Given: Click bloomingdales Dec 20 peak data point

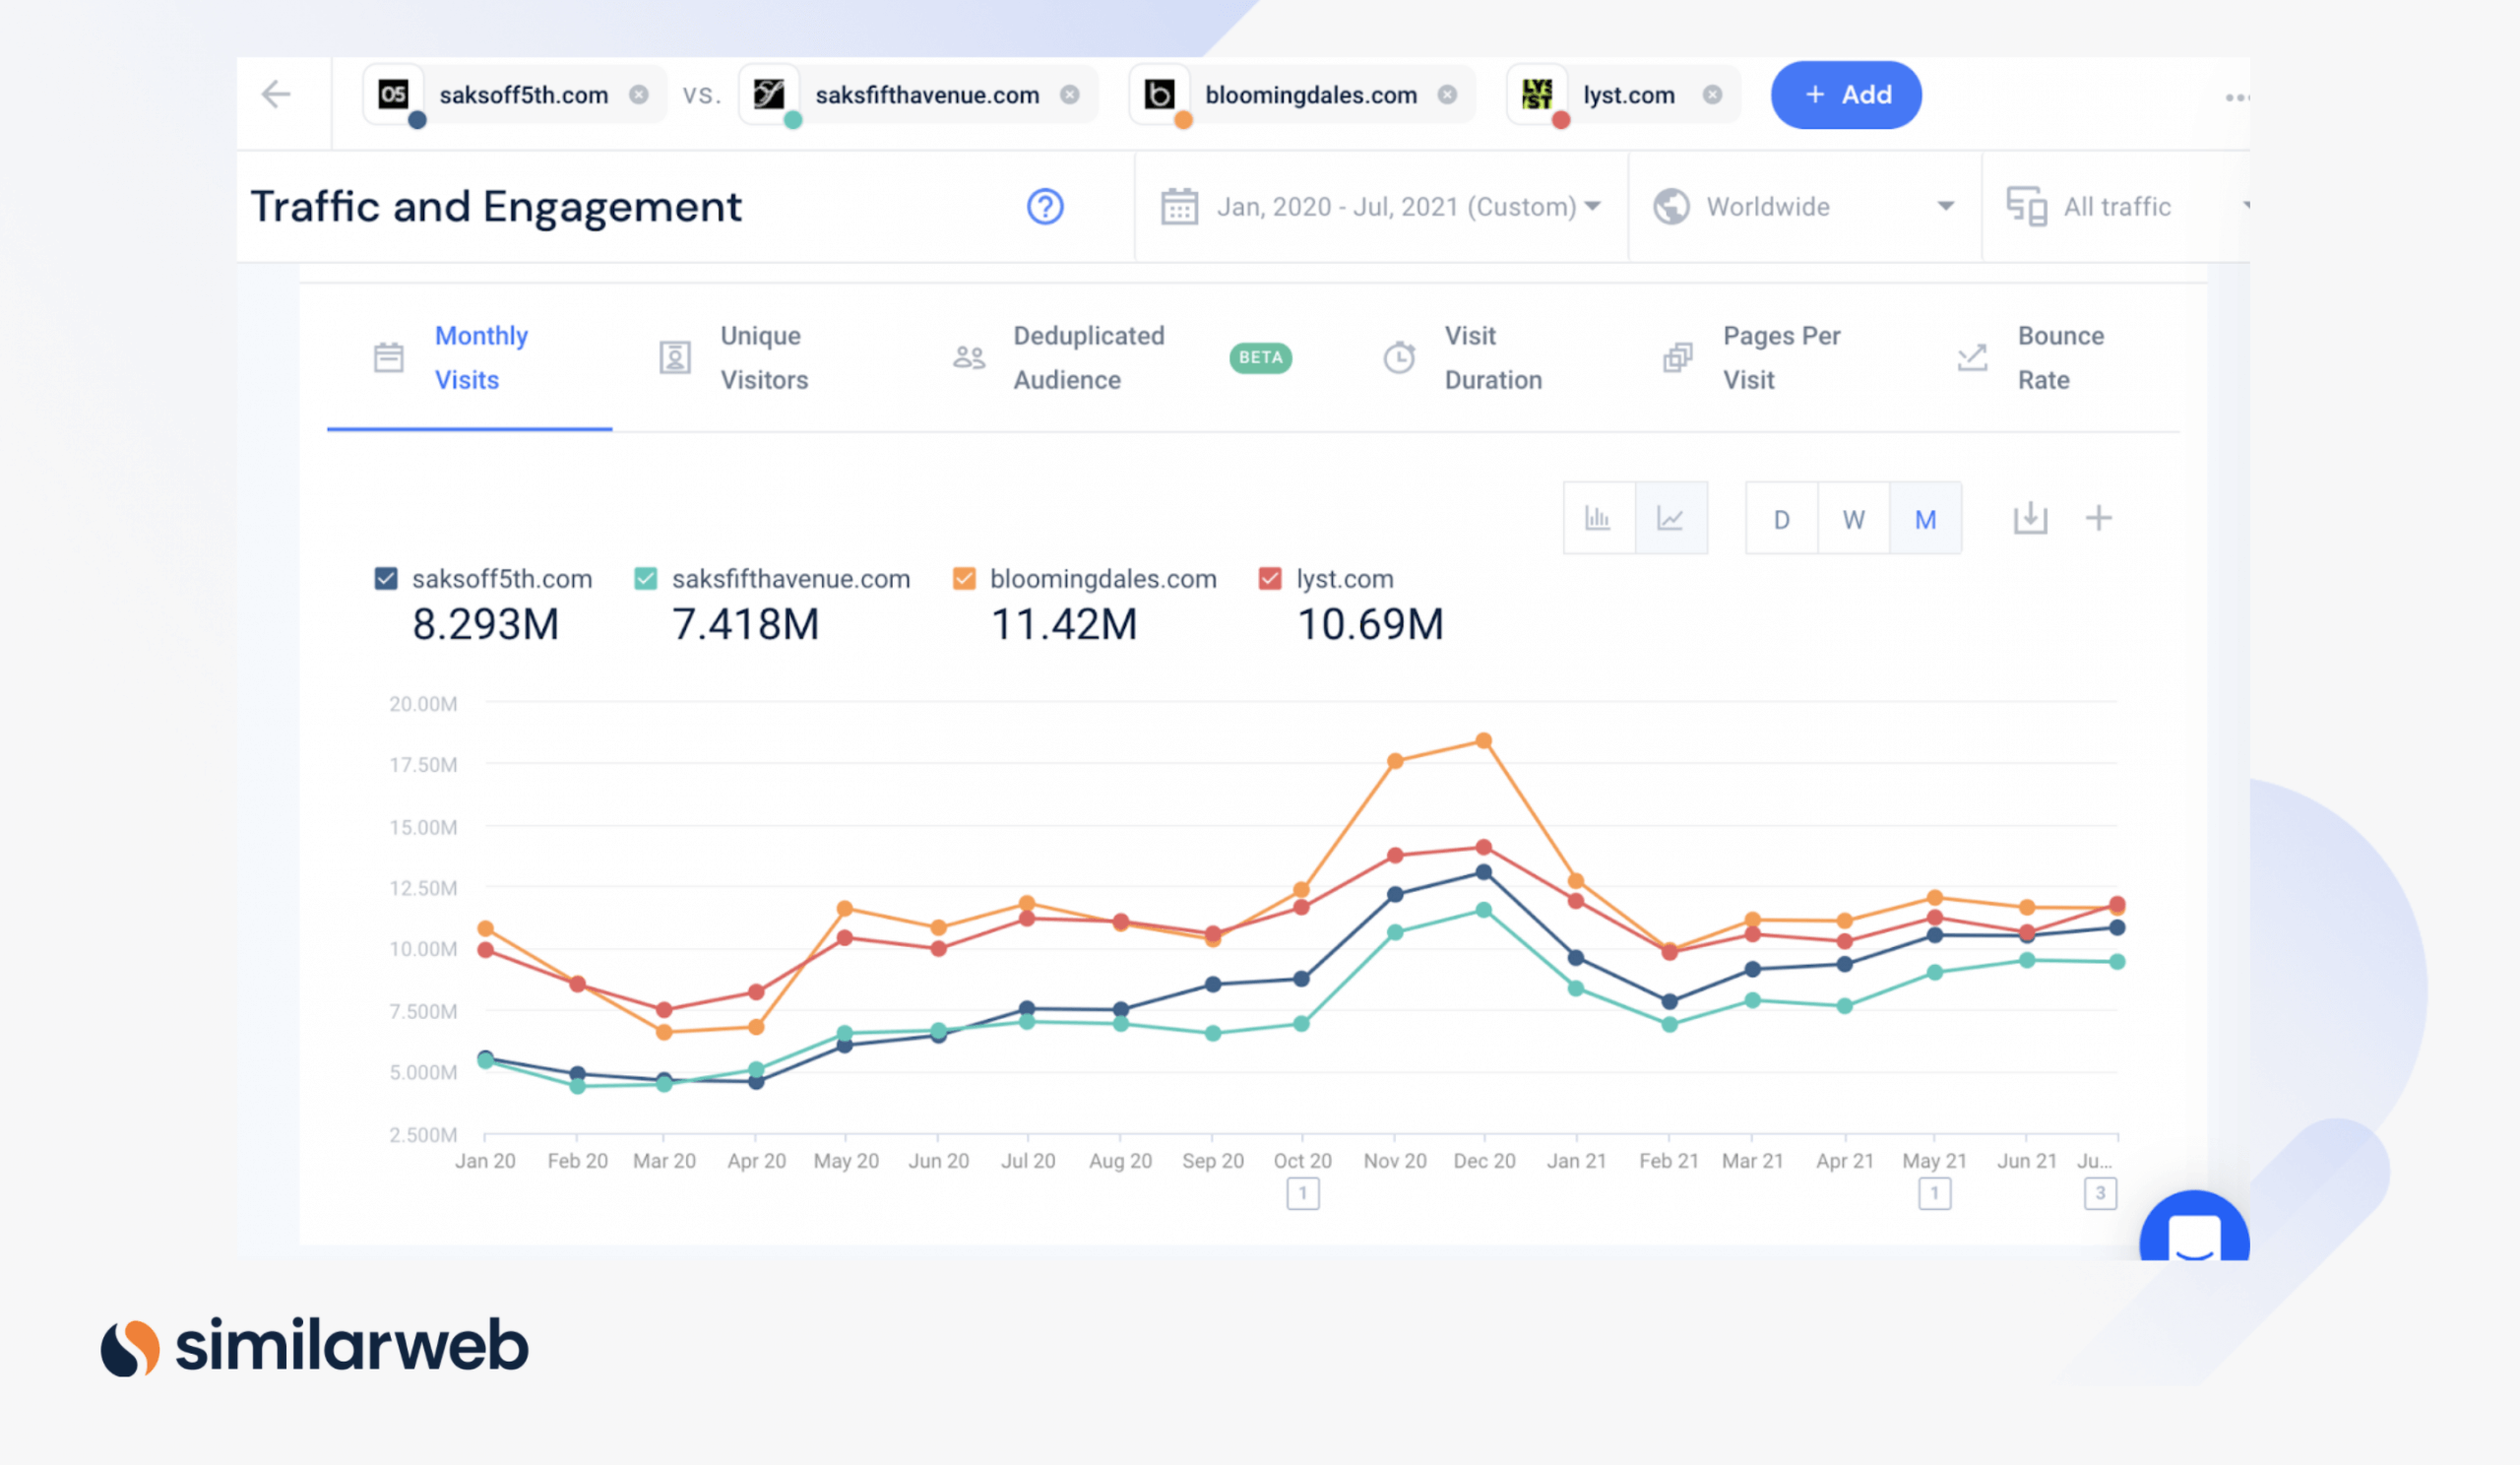Looking at the screenshot, I should 1484,741.
